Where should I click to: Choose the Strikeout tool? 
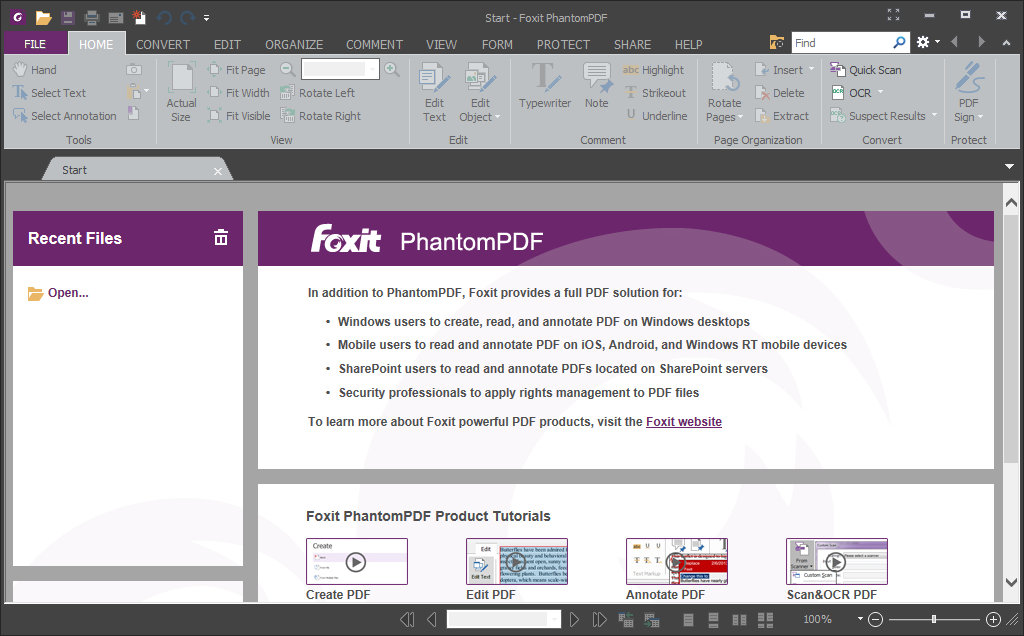656,93
